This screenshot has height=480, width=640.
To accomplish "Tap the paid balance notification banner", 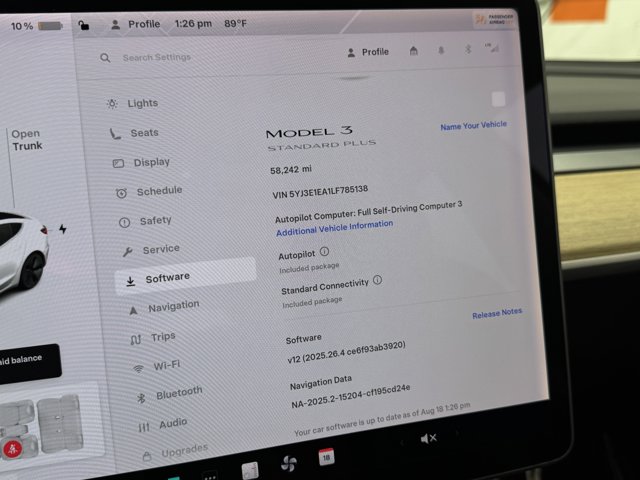I will pos(29,363).
